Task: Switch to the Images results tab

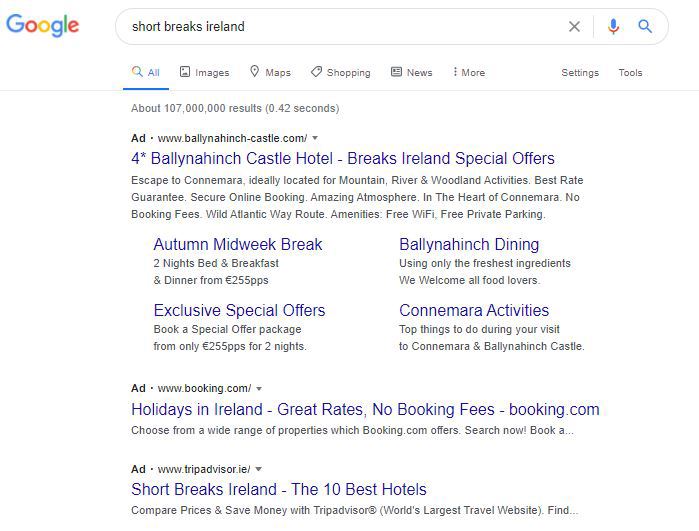Action: tap(204, 73)
